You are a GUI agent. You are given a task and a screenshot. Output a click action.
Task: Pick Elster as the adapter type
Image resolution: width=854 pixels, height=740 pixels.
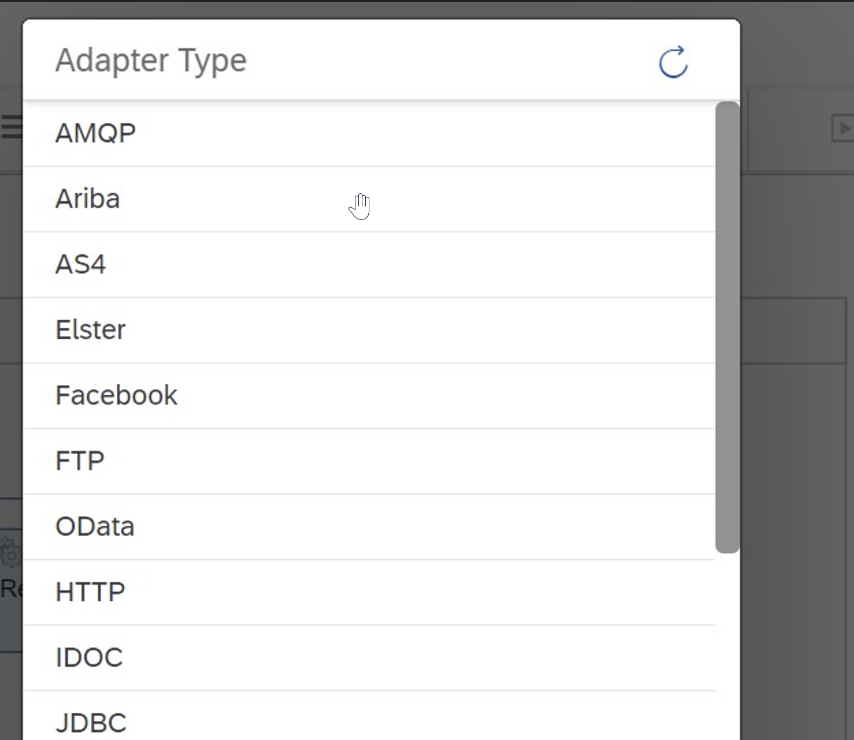369,330
